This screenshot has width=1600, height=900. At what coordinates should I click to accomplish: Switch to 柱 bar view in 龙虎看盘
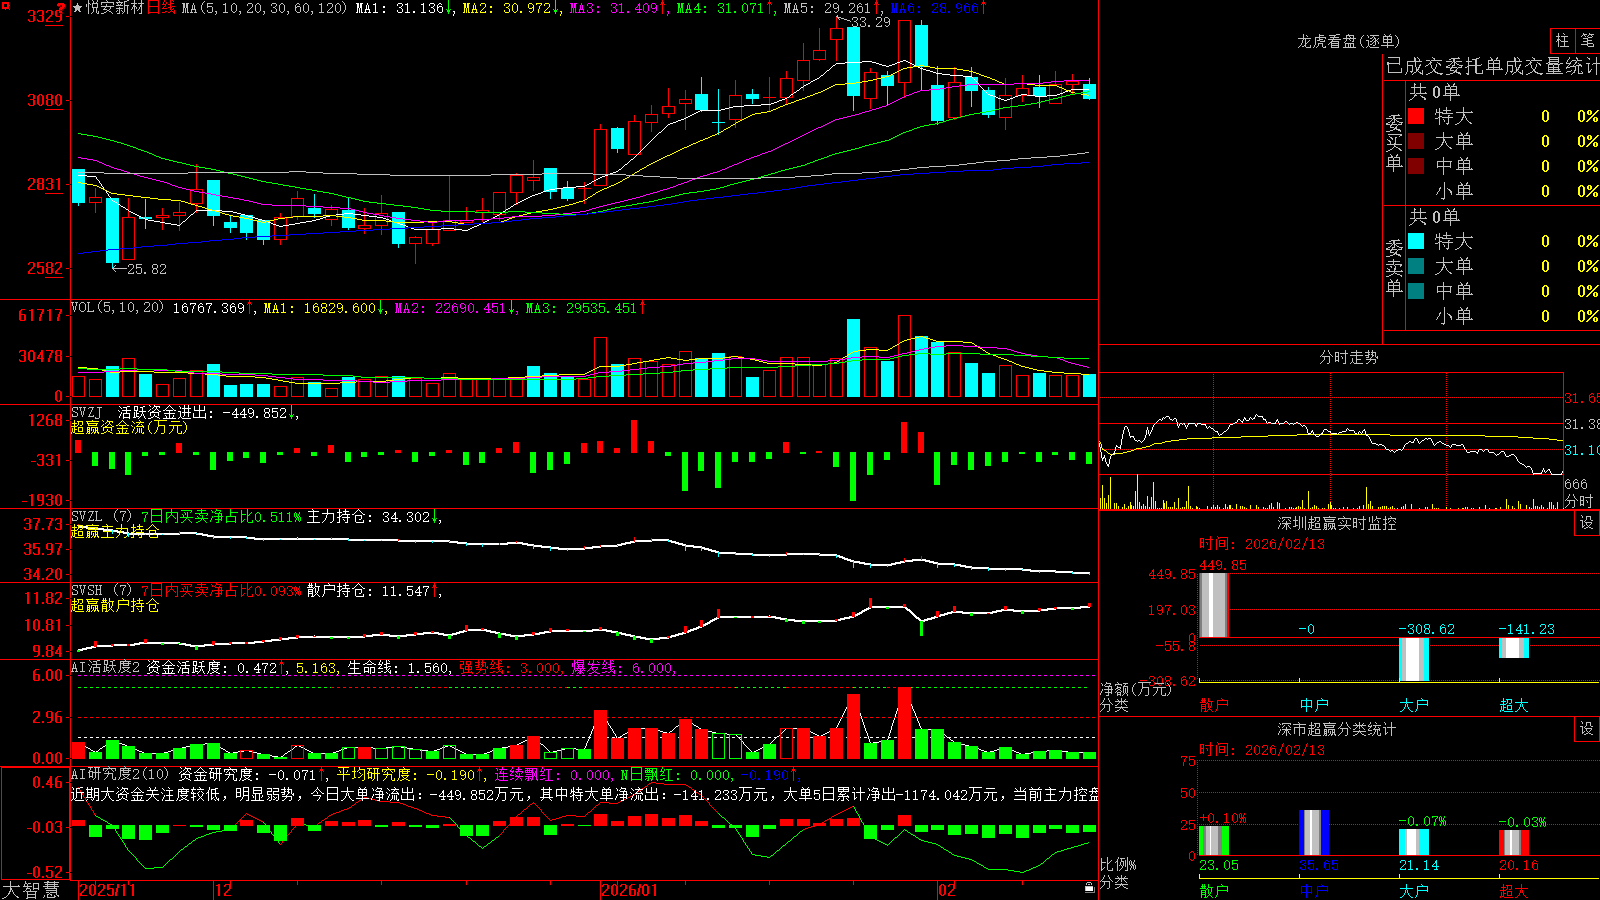click(x=1562, y=41)
